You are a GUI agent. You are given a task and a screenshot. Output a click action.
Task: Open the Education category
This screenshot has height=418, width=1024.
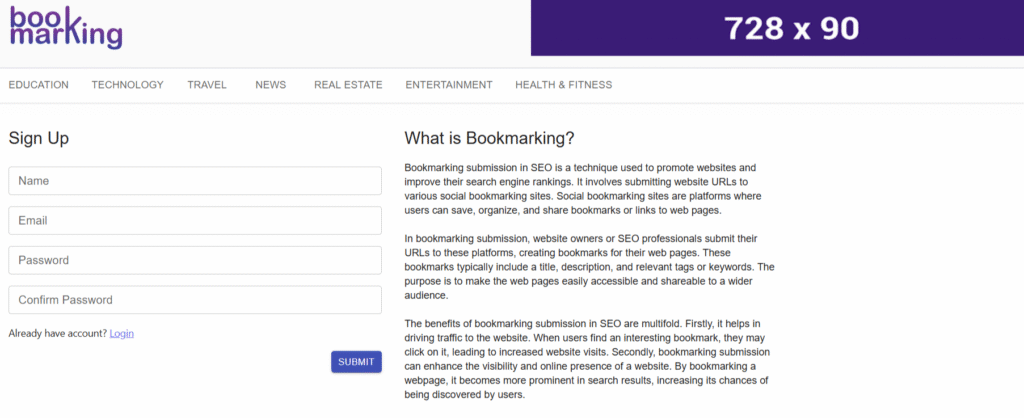click(x=39, y=85)
